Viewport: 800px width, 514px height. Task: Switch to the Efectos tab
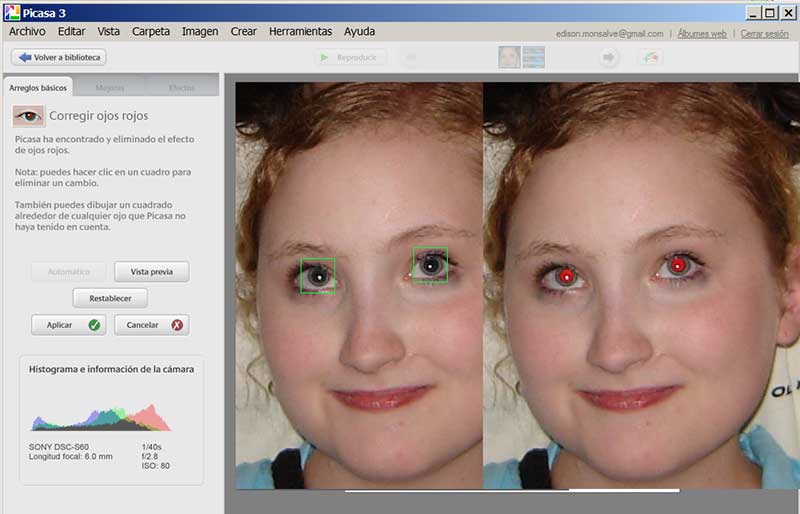tap(181, 88)
